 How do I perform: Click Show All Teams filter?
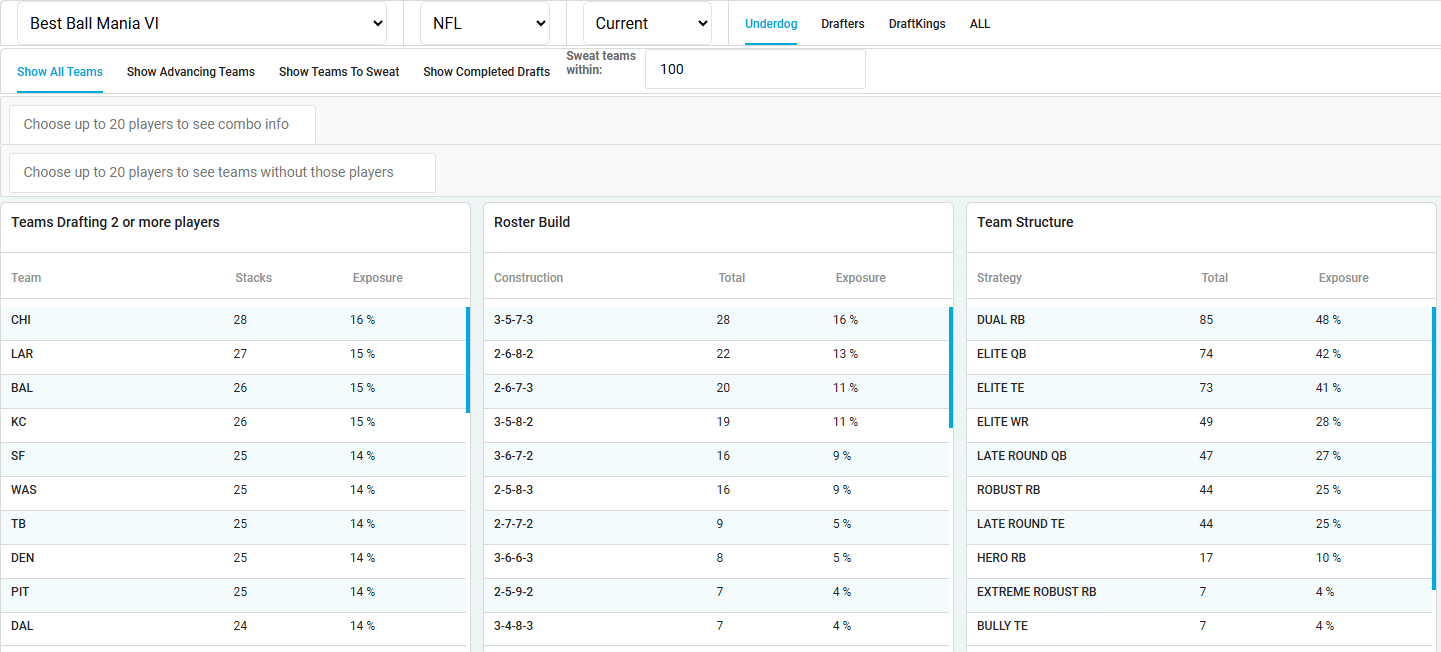click(60, 72)
